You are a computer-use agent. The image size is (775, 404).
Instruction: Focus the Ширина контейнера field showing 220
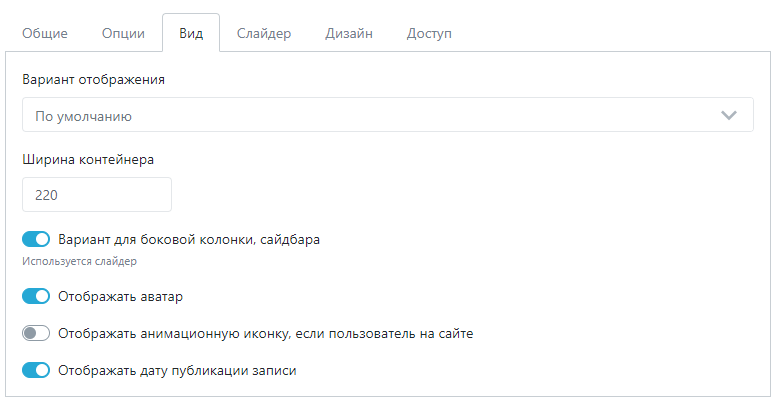pyautogui.click(x=97, y=195)
